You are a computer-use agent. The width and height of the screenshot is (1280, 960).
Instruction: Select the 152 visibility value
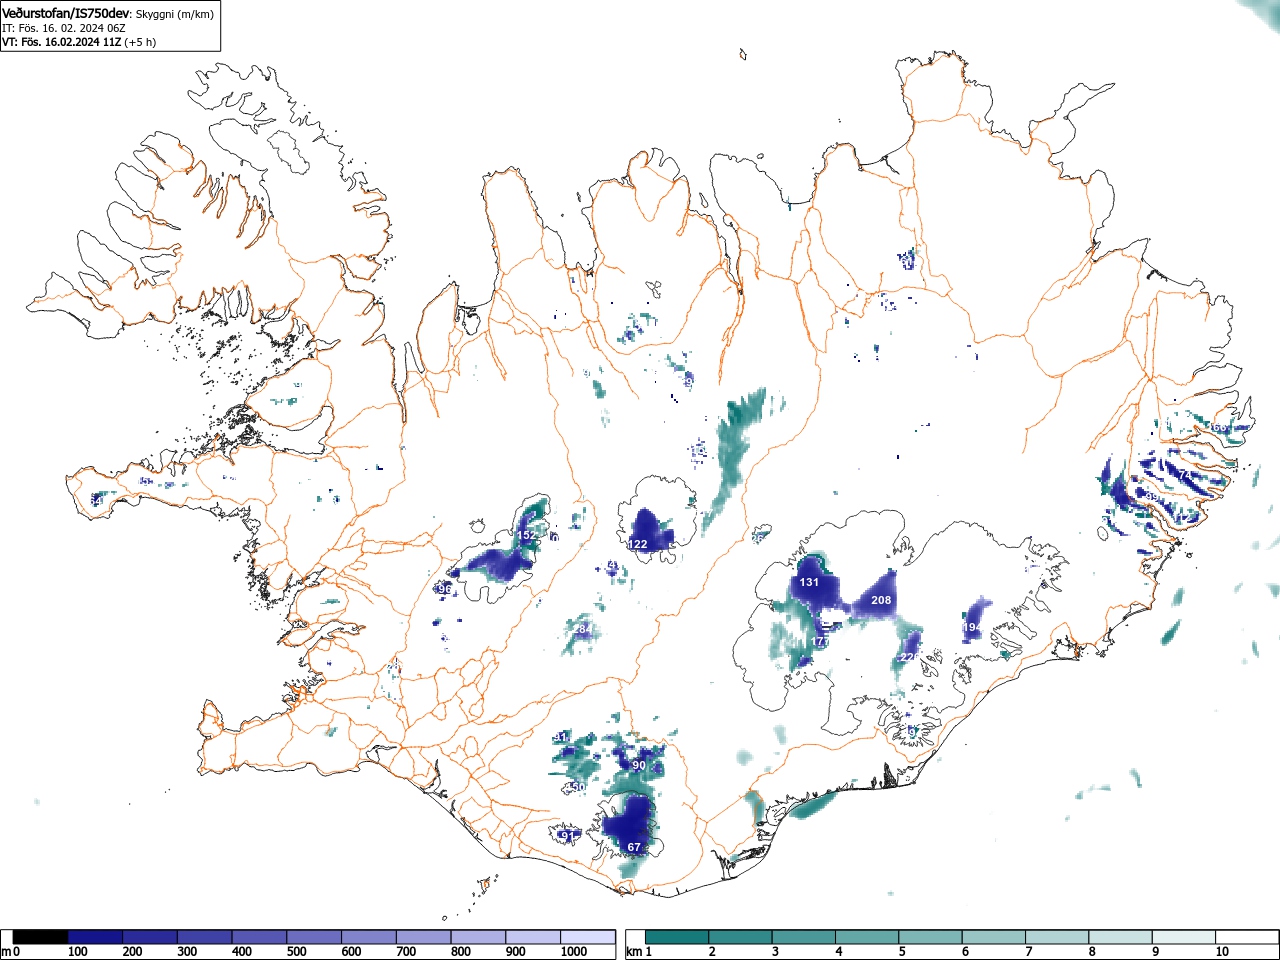pyautogui.click(x=525, y=535)
